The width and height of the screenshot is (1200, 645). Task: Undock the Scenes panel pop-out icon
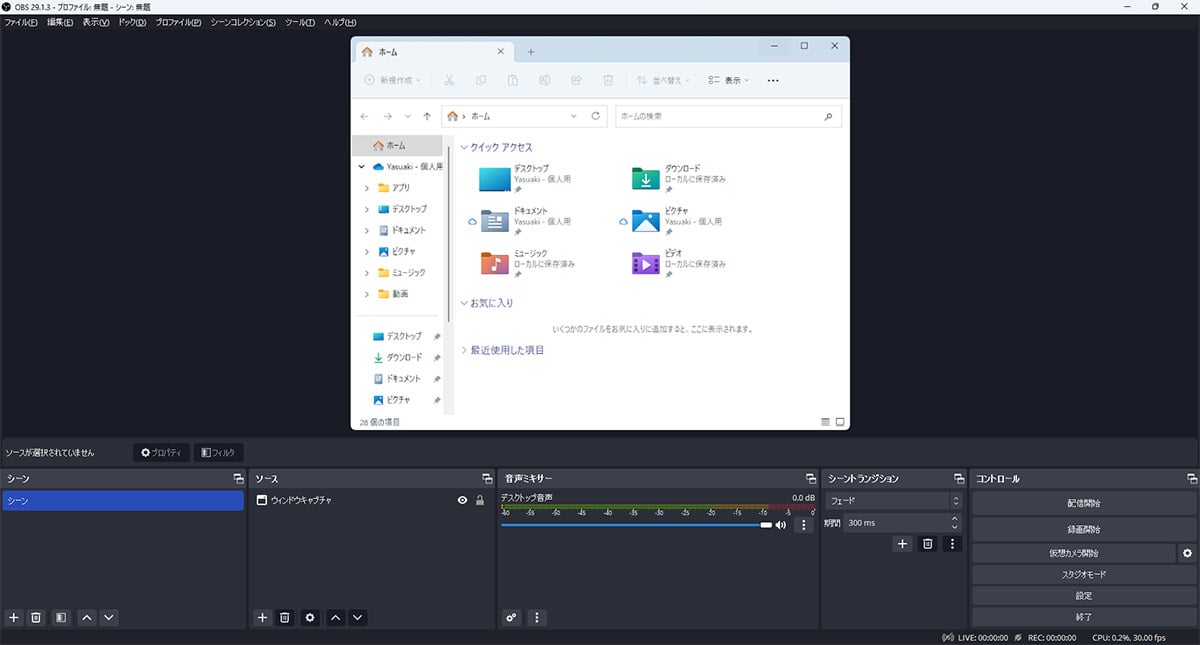[x=237, y=479]
